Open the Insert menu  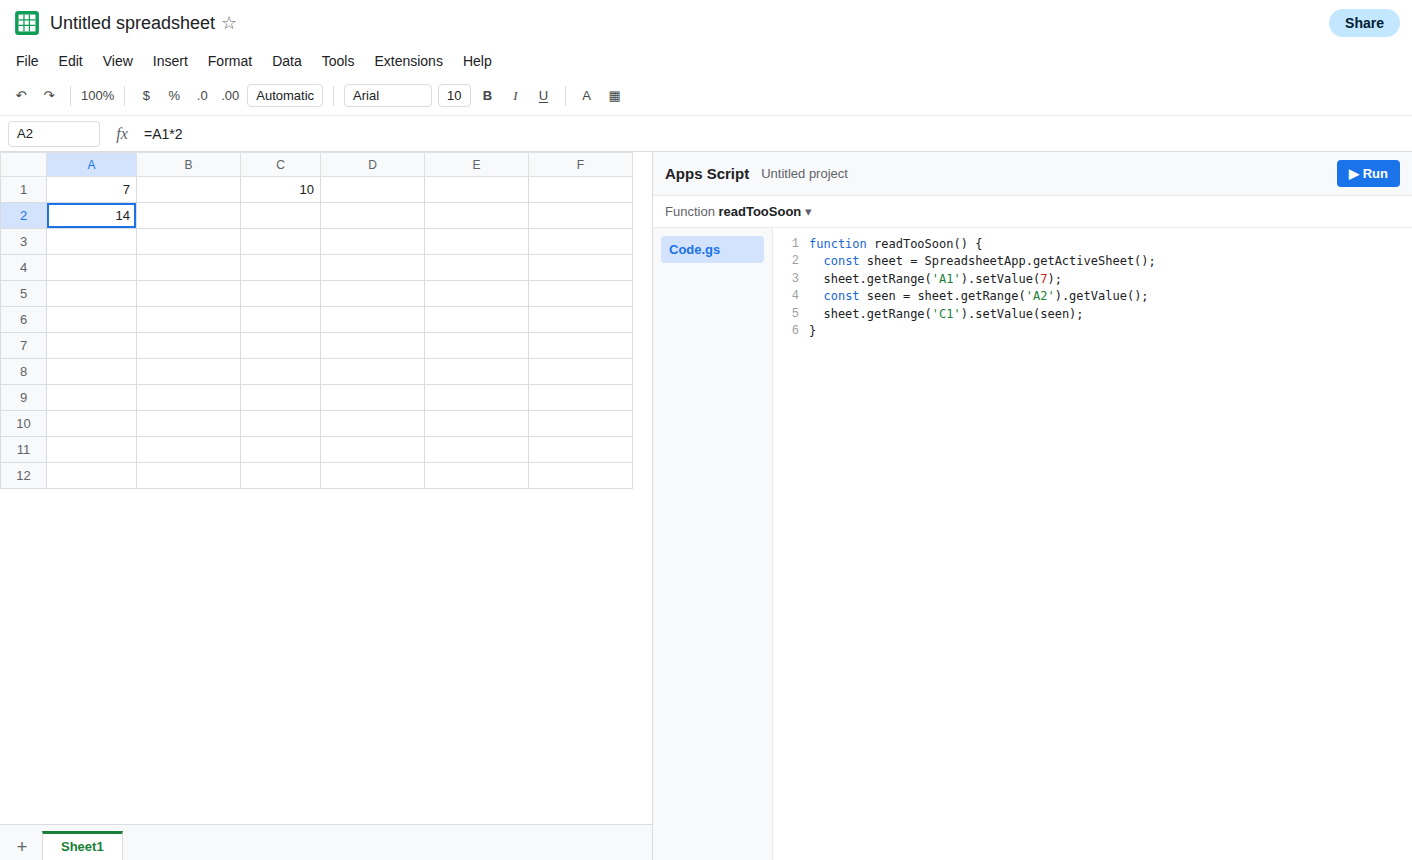(170, 61)
